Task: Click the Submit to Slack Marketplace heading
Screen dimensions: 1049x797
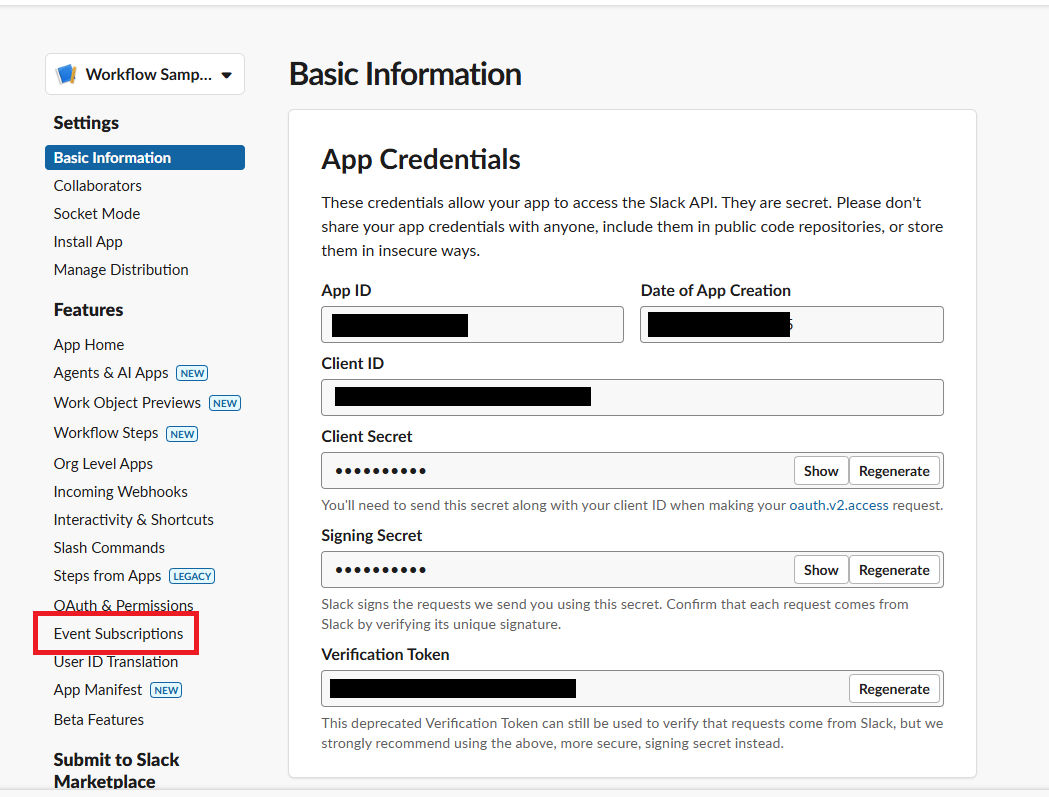Action: (116, 770)
